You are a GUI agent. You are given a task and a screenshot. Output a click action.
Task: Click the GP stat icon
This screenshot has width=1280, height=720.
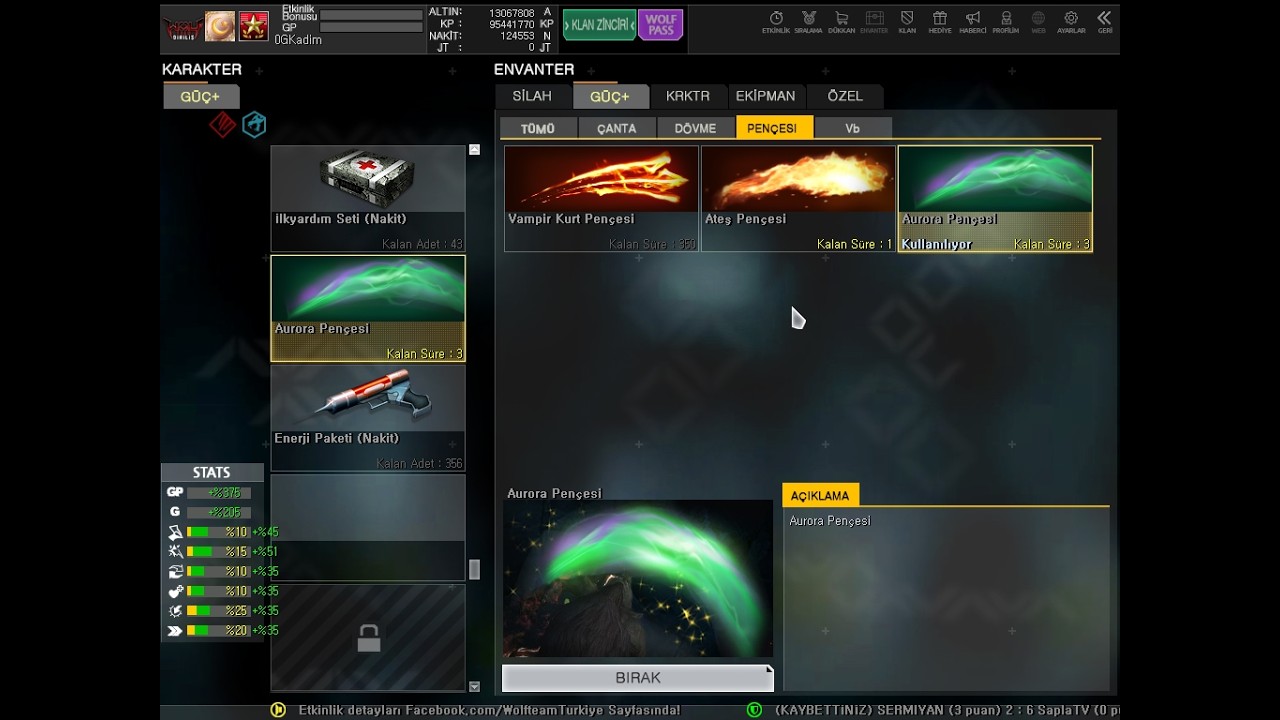[175, 492]
